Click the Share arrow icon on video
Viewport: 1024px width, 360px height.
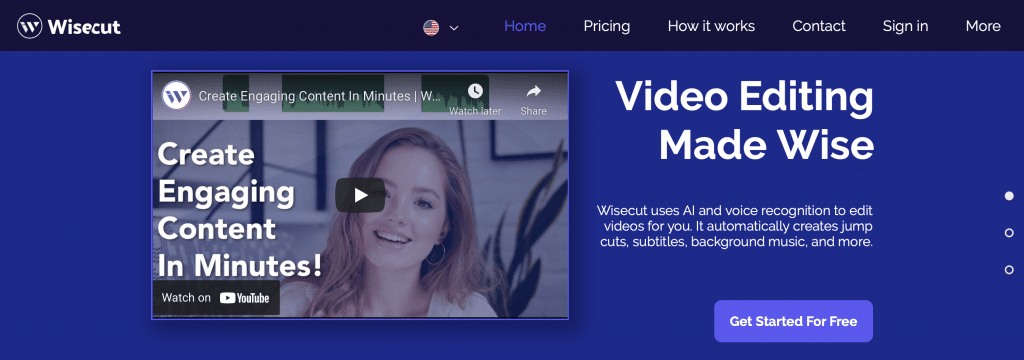534,91
